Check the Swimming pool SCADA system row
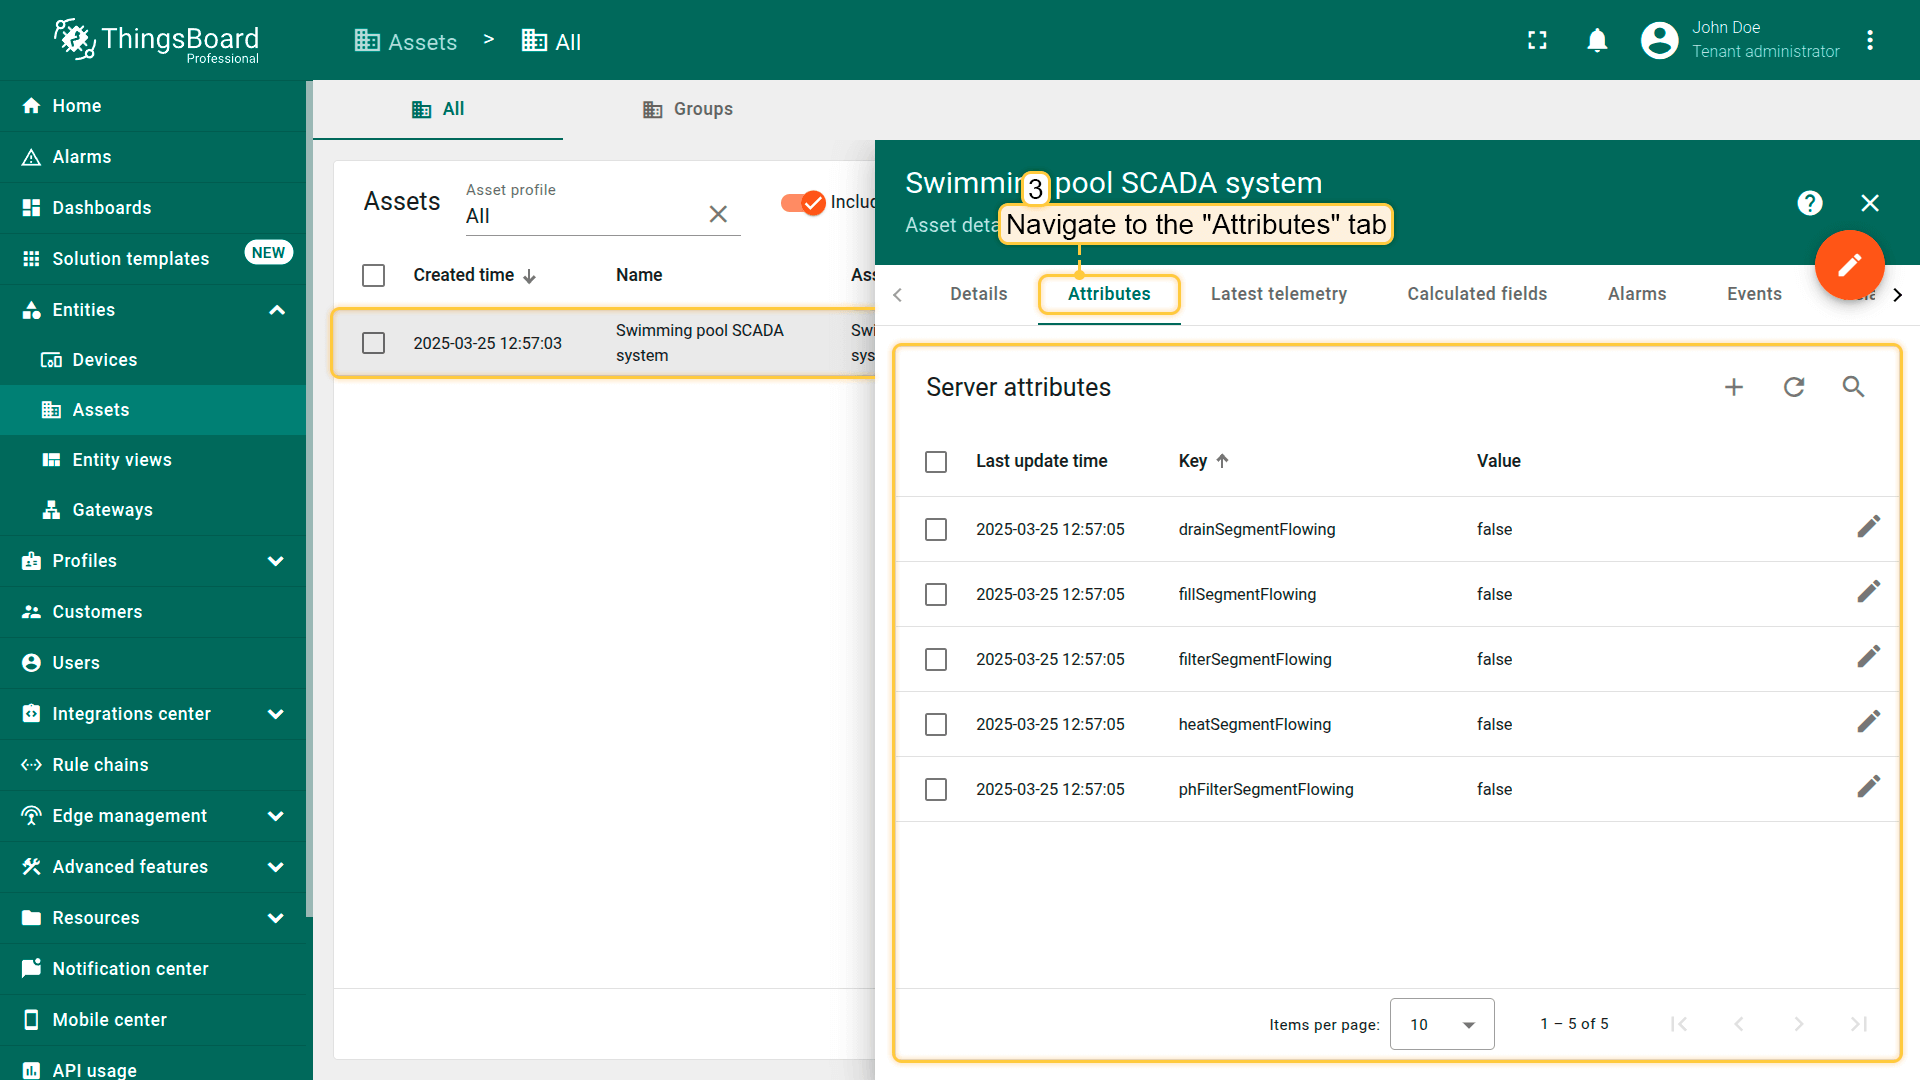Image resolution: width=1920 pixels, height=1080 pixels. tap(374, 343)
